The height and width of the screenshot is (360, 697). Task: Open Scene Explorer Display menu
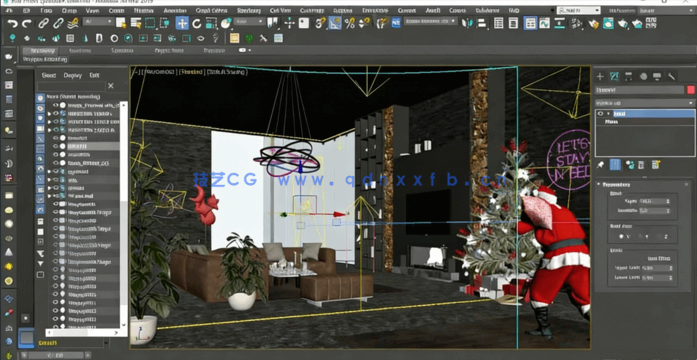(x=72, y=75)
